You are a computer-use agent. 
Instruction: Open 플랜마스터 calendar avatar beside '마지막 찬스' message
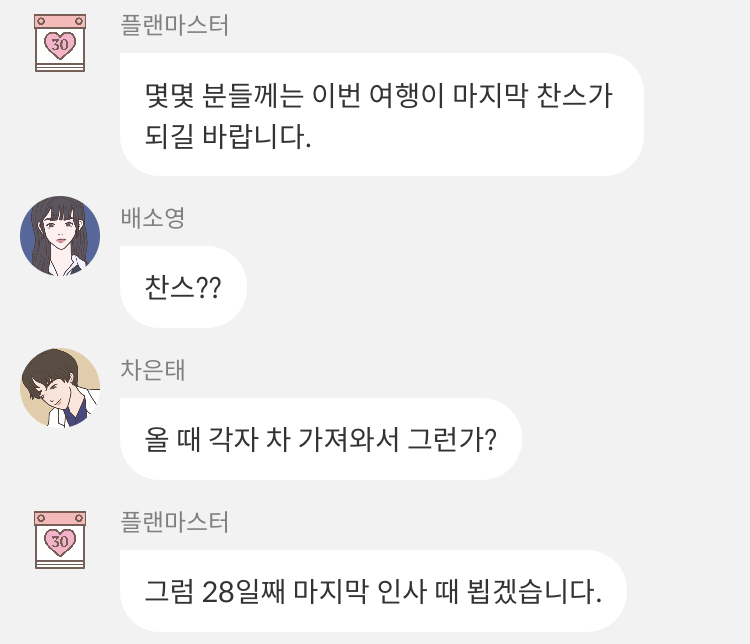[60, 43]
